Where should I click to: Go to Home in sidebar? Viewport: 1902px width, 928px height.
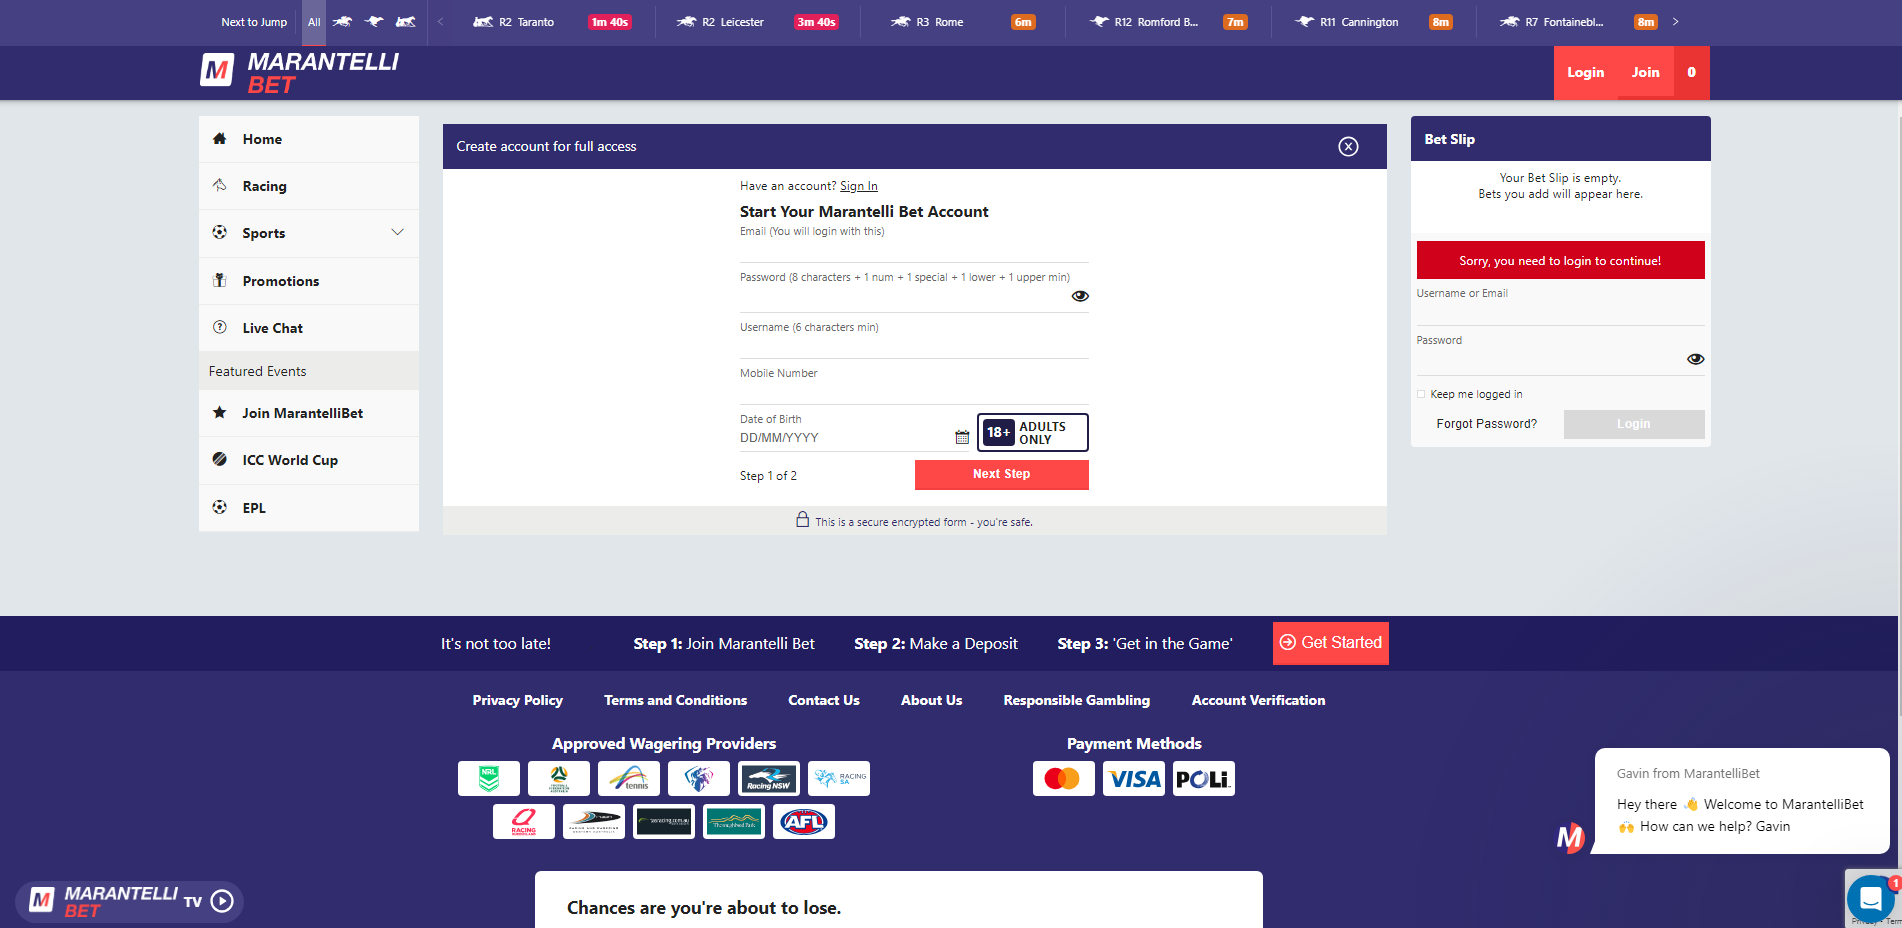(309, 139)
